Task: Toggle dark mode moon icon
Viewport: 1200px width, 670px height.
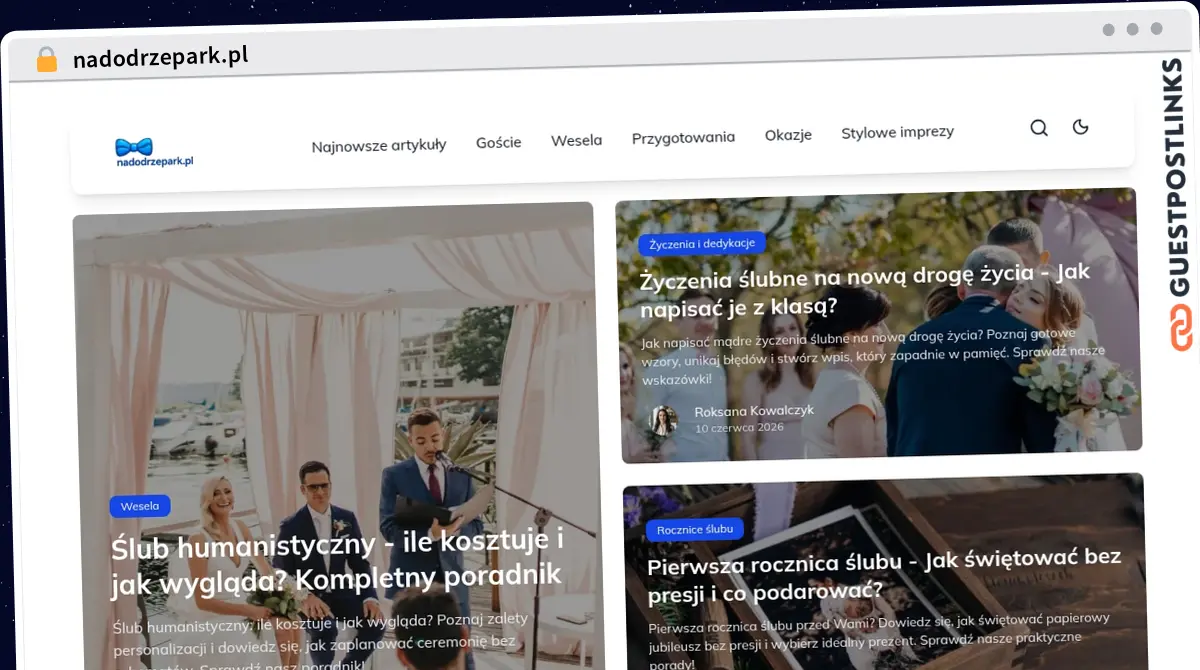Action: (1080, 127)
